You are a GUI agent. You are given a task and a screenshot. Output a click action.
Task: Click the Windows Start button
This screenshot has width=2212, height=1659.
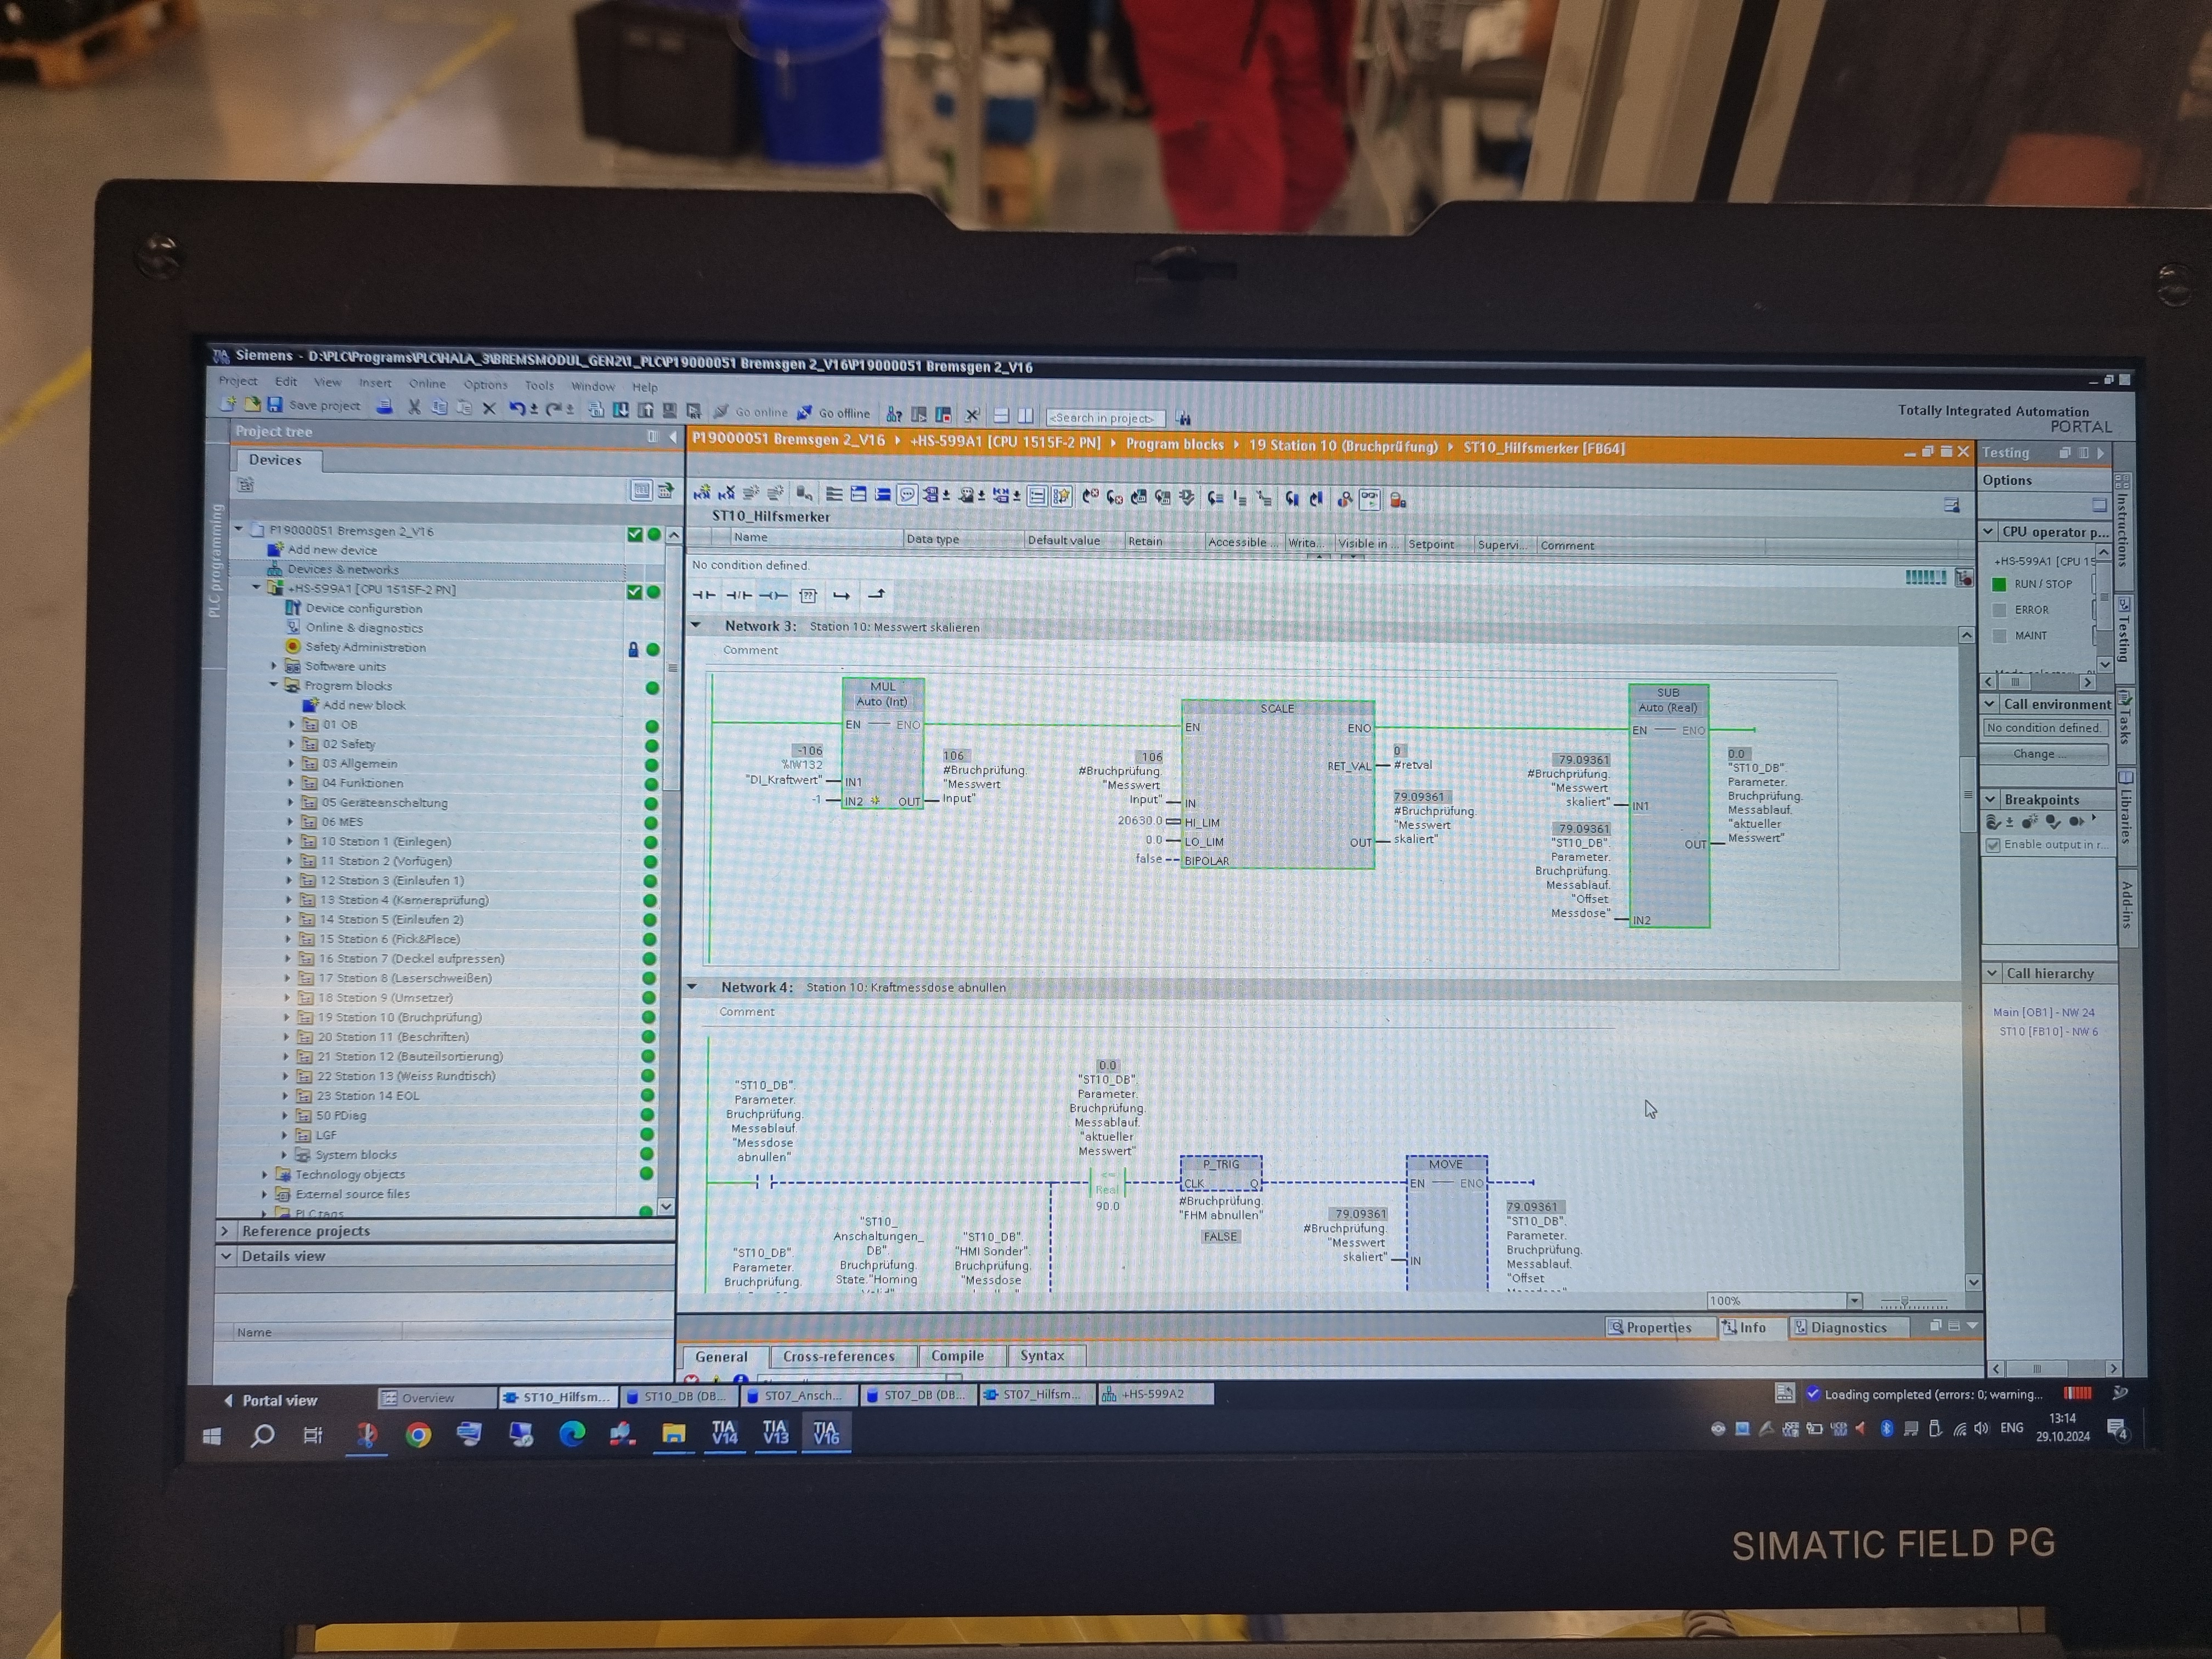pos(211,1437)
